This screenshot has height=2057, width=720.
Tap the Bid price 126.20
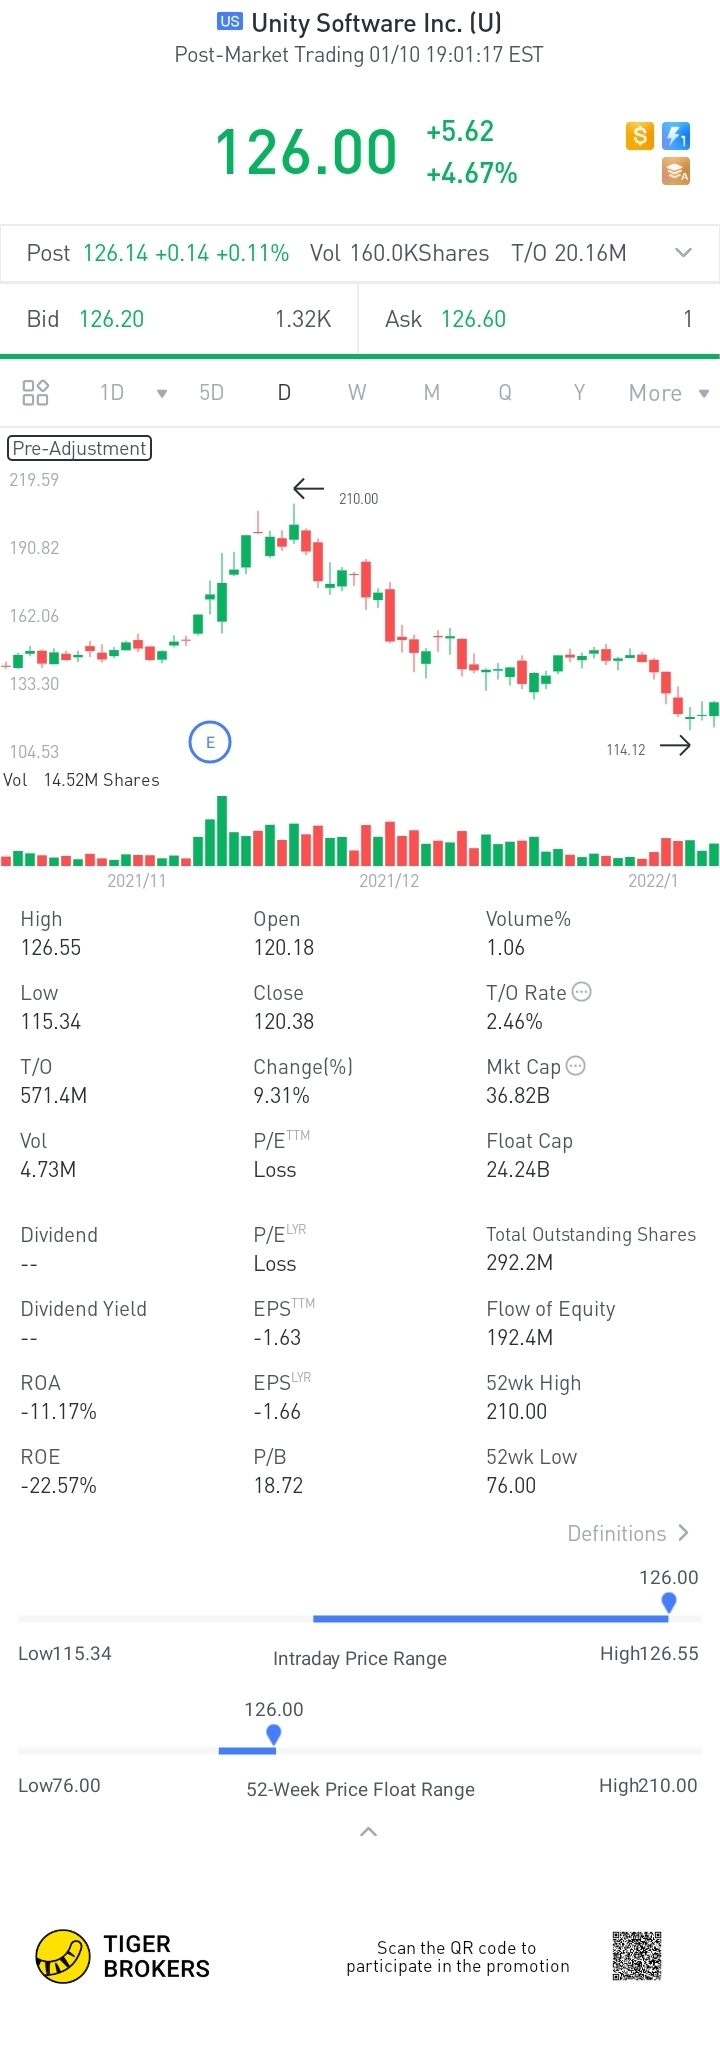[x=112, y=319]
